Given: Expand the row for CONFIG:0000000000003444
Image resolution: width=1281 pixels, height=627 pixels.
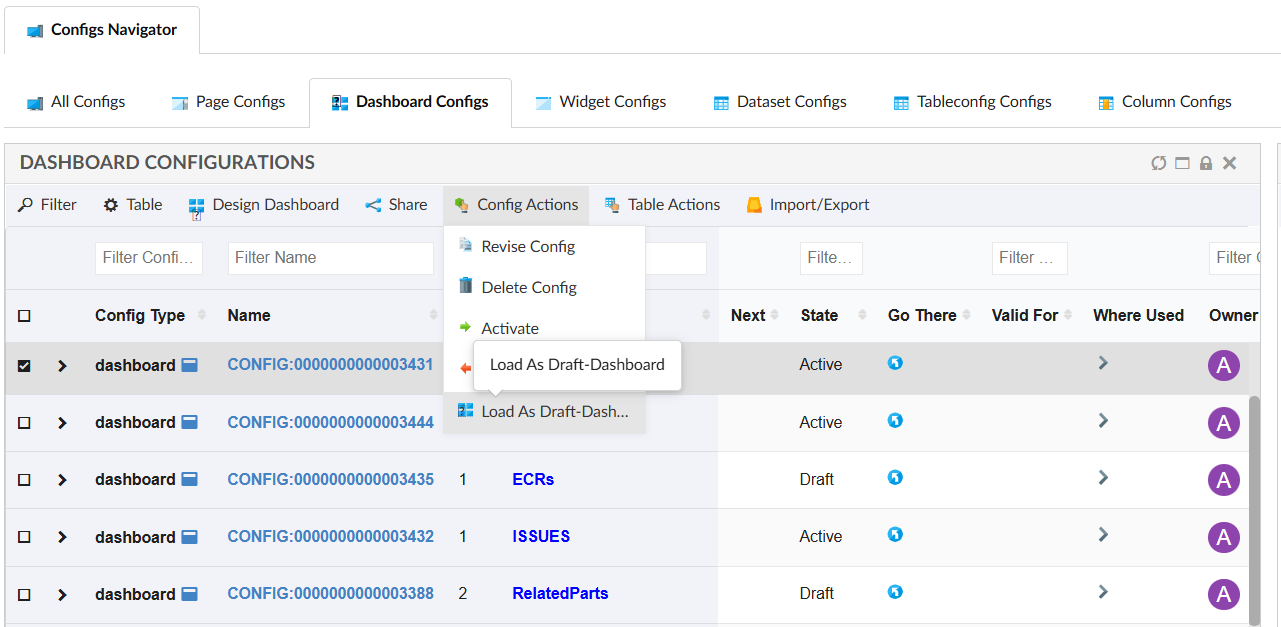Looking at the screenshot, I should click(x=62, y=423).
